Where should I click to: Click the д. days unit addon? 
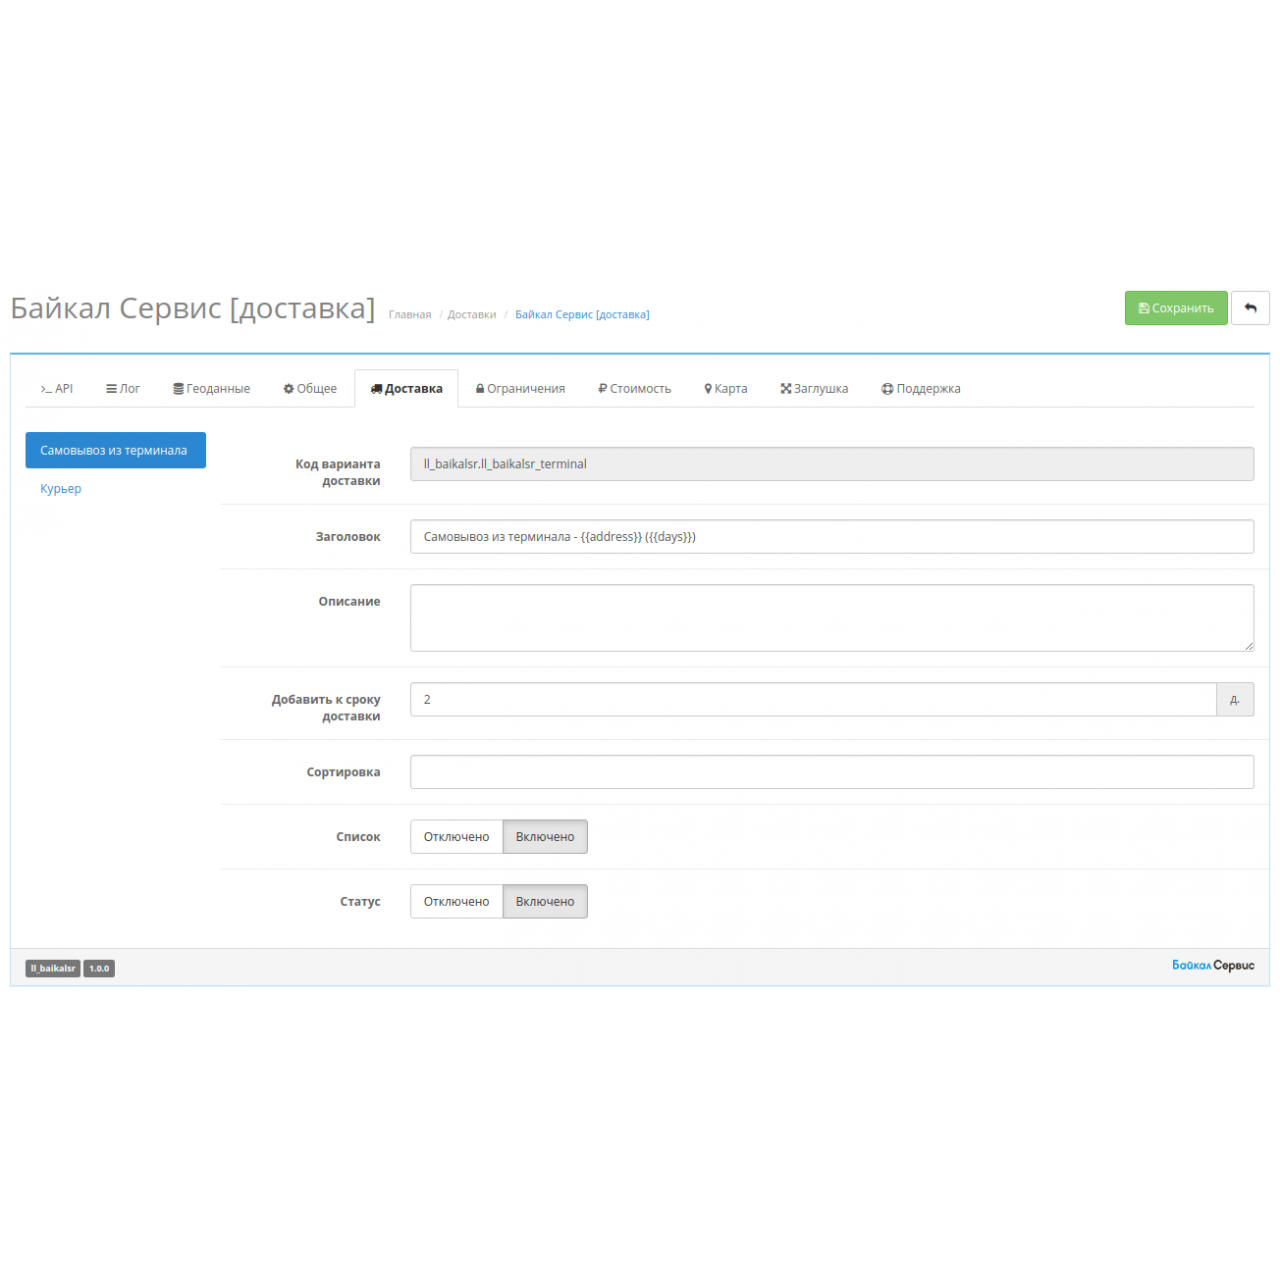coord(1235,699)
